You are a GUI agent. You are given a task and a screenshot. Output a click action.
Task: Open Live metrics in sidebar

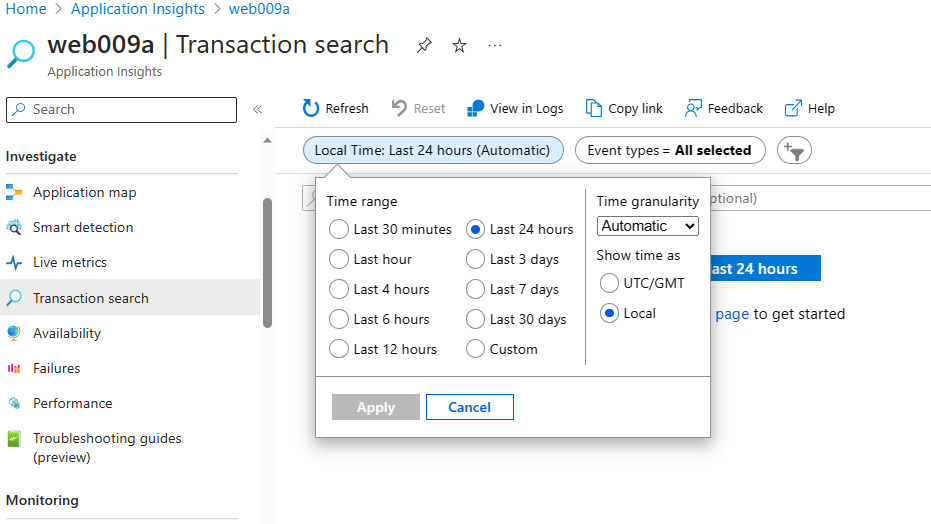[x=70, y=262]
